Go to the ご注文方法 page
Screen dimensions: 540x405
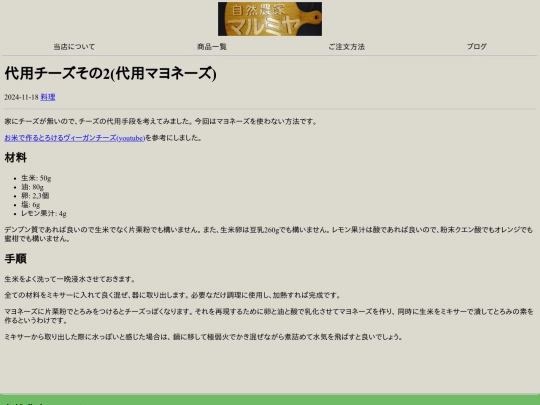(x=346, y=46)
